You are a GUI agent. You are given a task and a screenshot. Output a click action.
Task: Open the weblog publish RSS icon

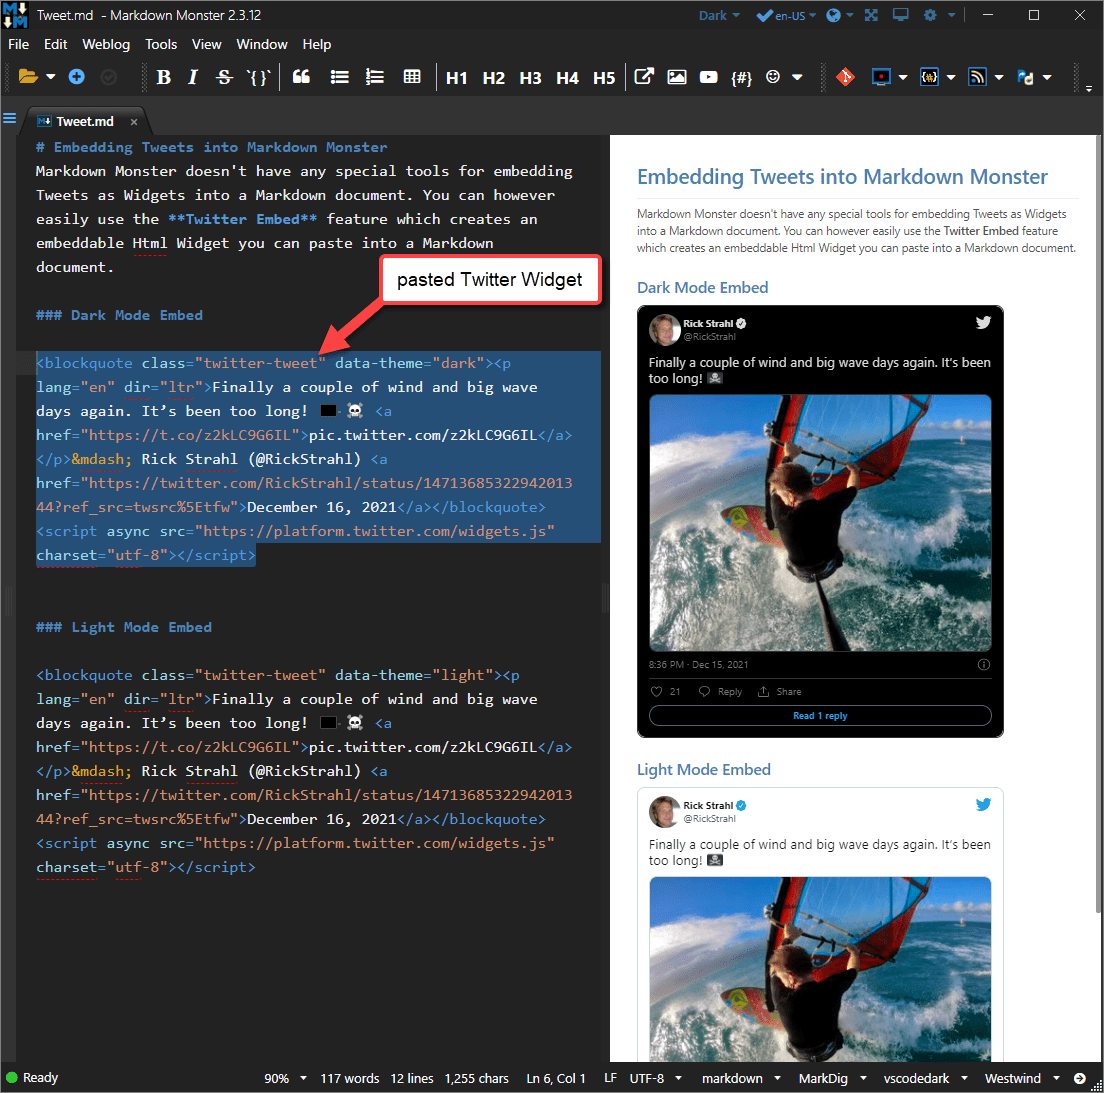977,77
